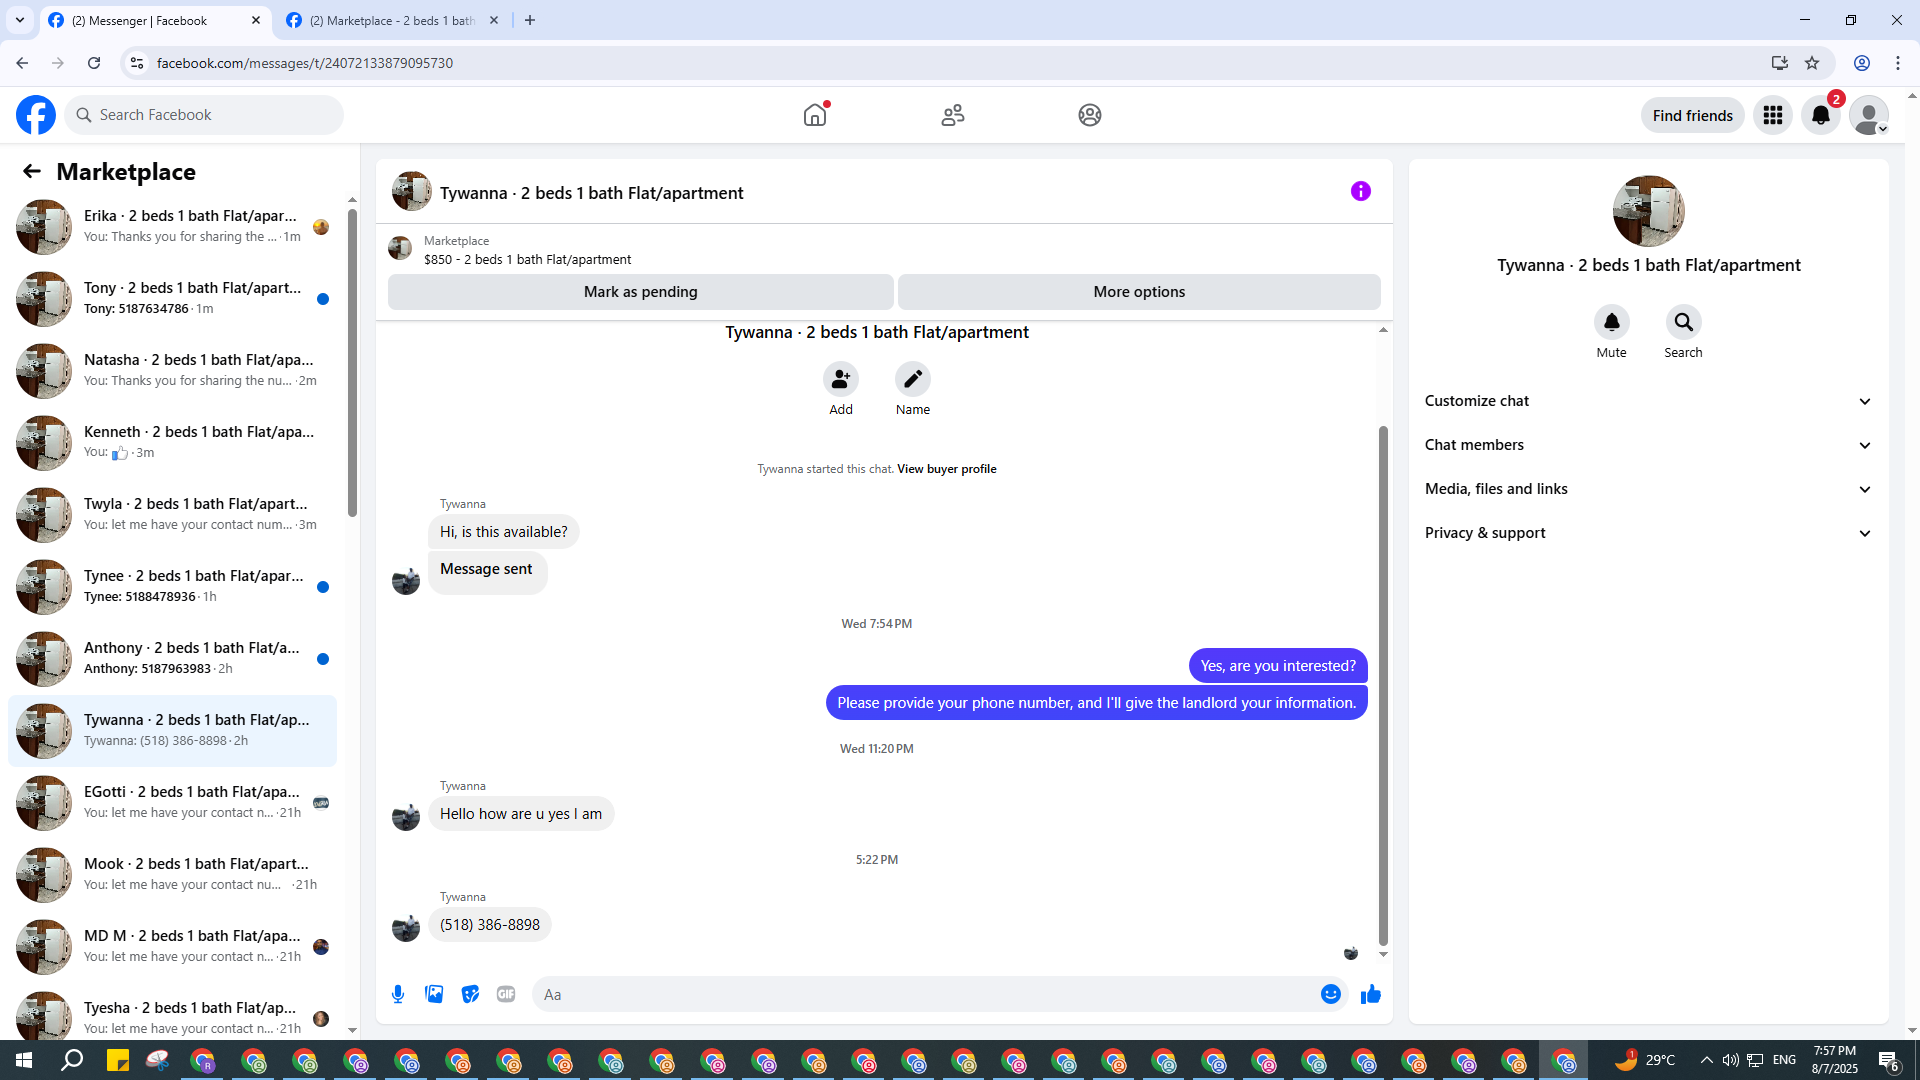Screen dimensions: 1920x1080
Task: Add people to the chat
Action: (841, 379)
